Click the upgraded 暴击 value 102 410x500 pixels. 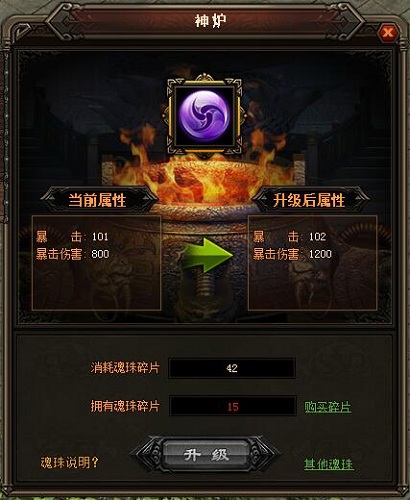(x=317, y=237)
